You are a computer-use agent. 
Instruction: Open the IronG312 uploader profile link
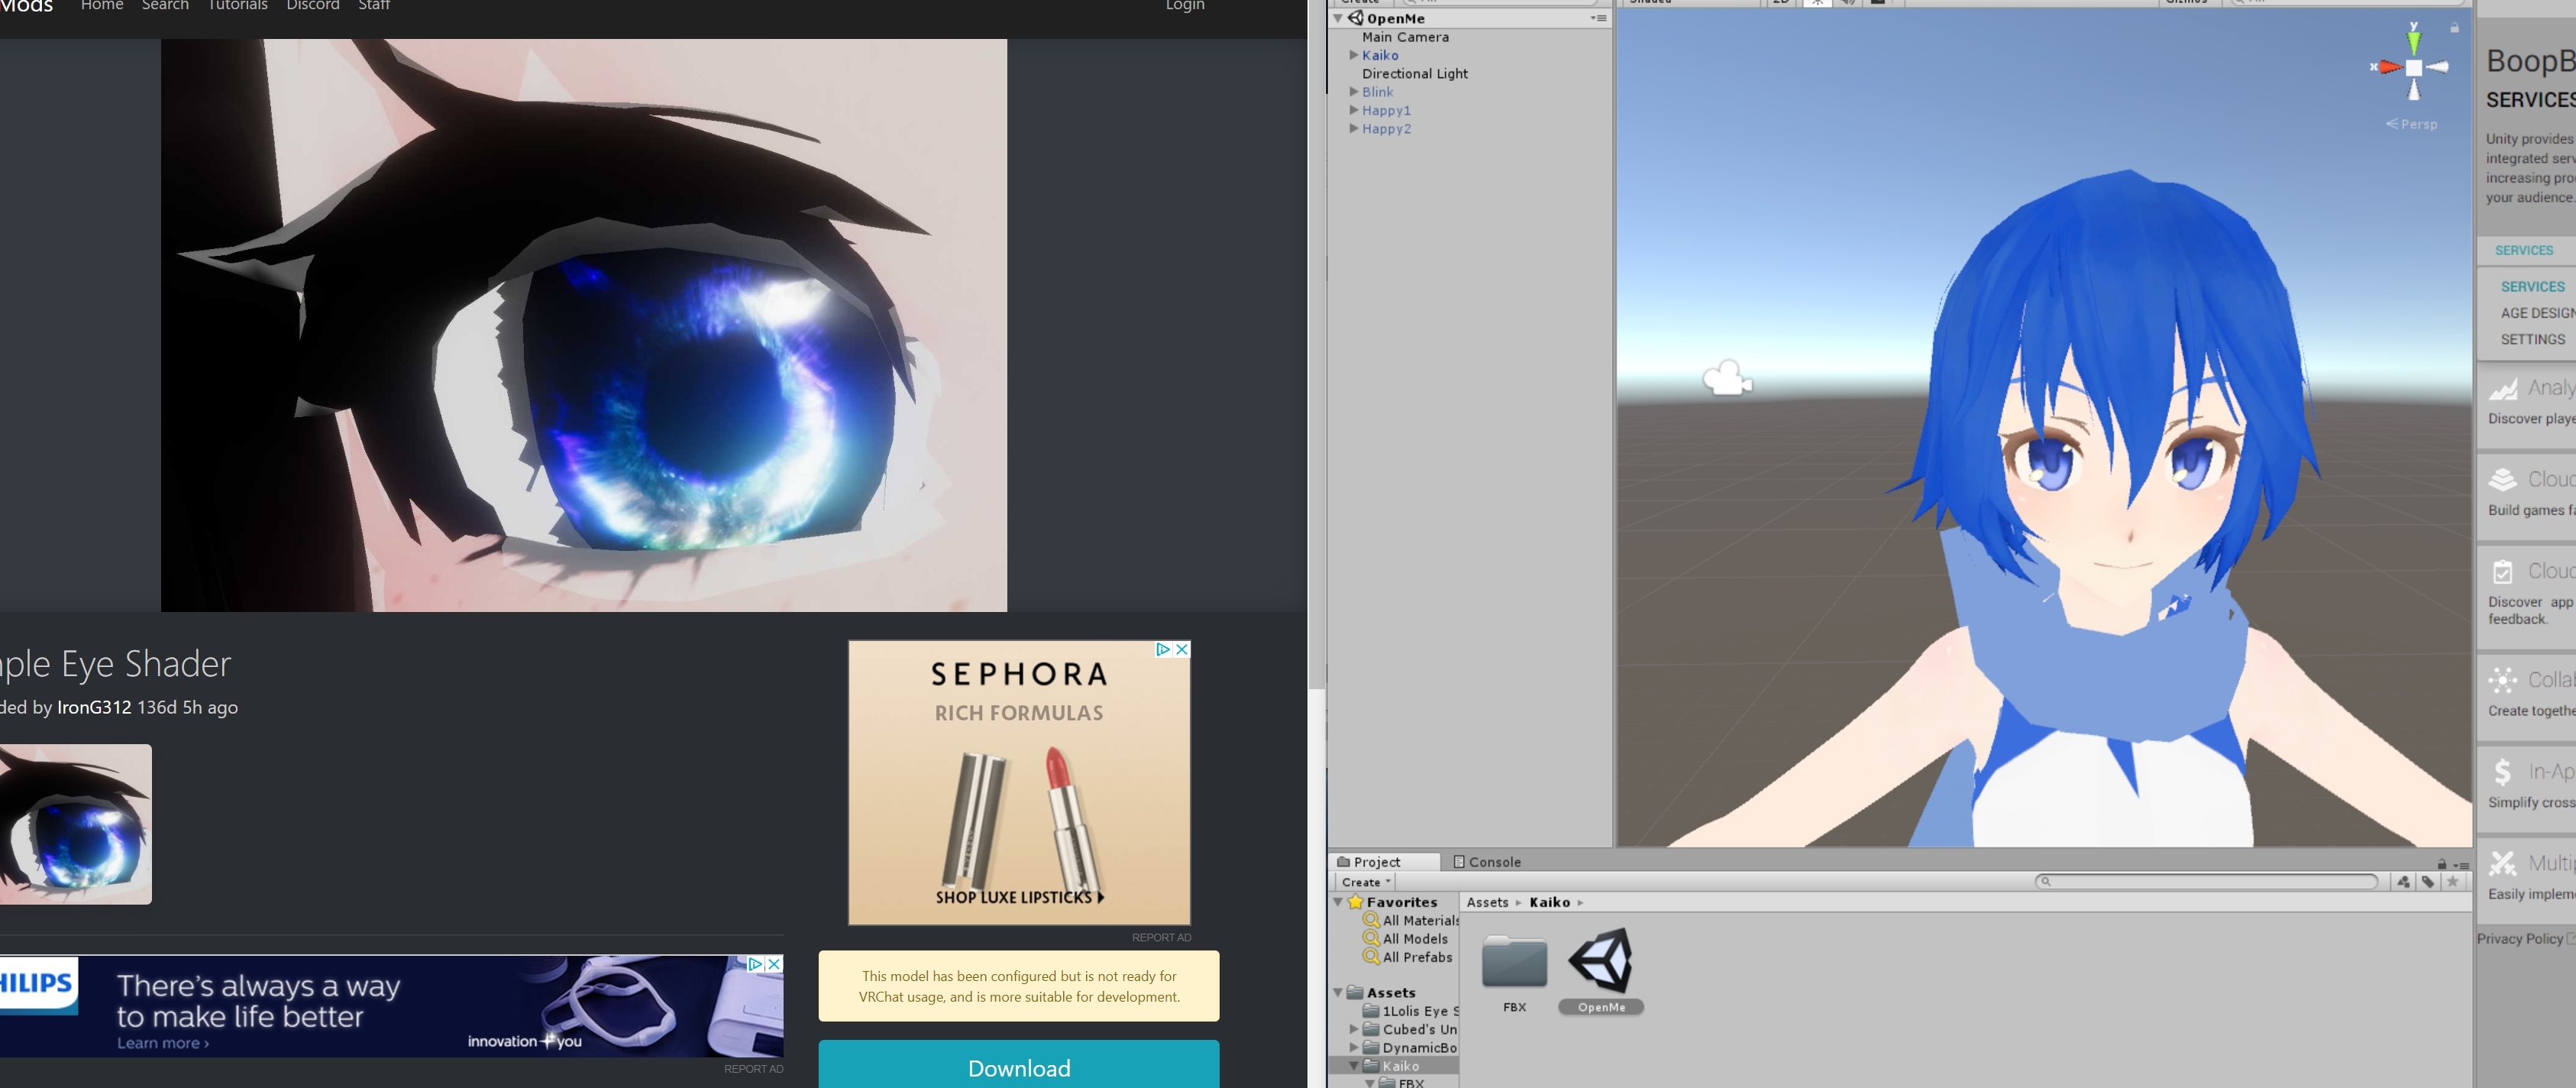94,707
